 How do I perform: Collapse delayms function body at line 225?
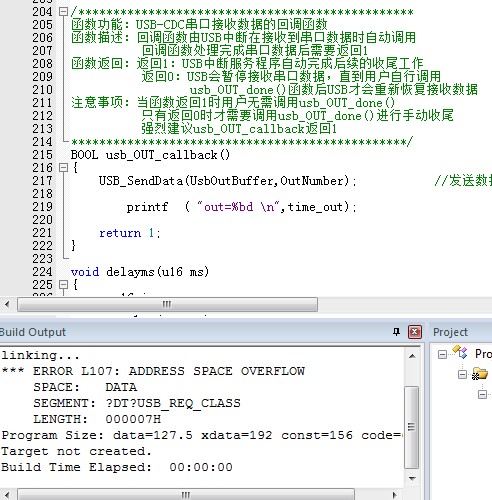tap(63, 285)
